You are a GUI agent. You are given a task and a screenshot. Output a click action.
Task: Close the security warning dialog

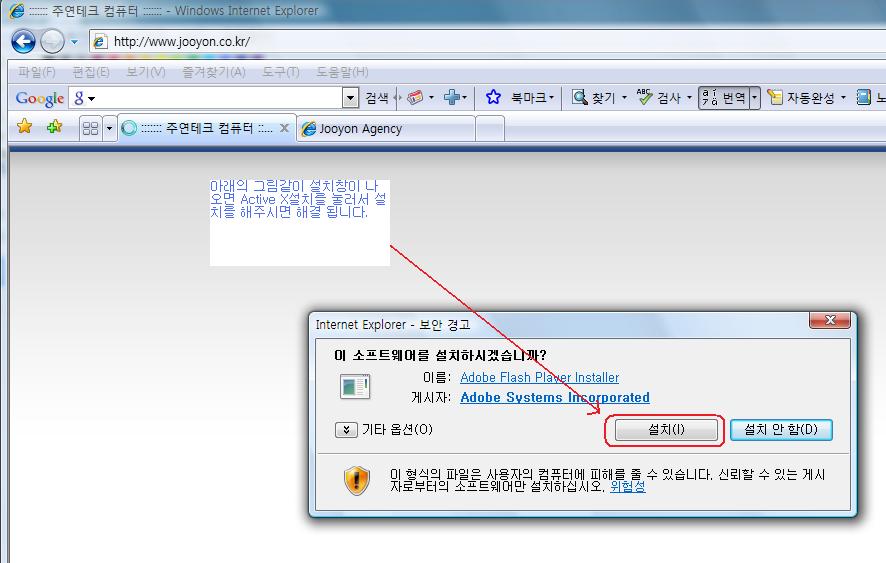click(x=830, y=320)
